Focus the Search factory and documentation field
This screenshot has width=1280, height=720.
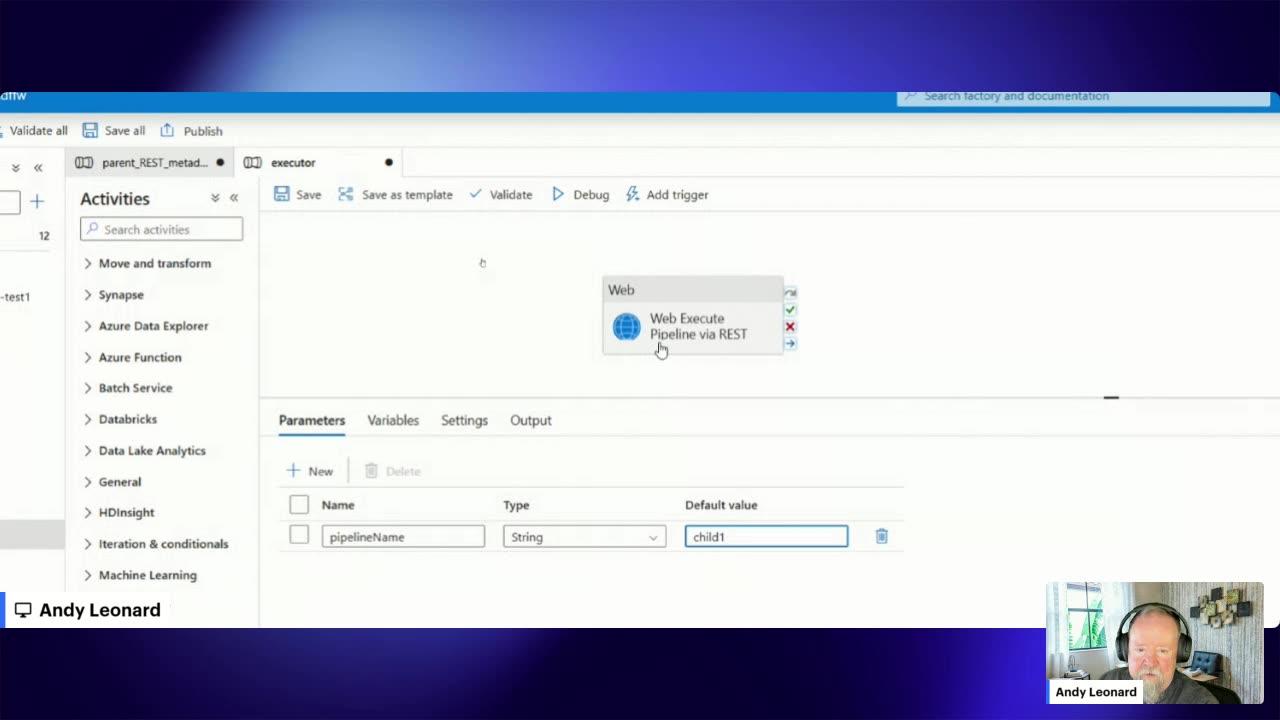click(1083, 97)
